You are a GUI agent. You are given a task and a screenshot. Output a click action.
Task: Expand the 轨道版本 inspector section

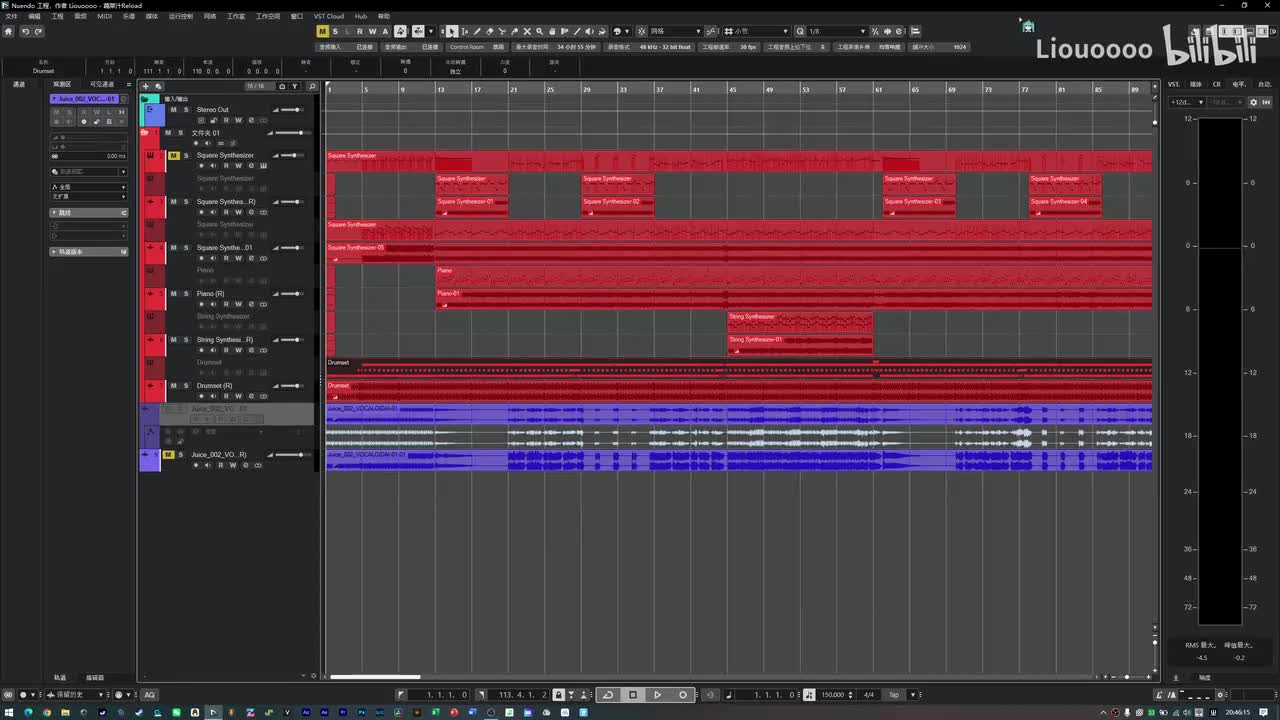[x=89, y=252]
